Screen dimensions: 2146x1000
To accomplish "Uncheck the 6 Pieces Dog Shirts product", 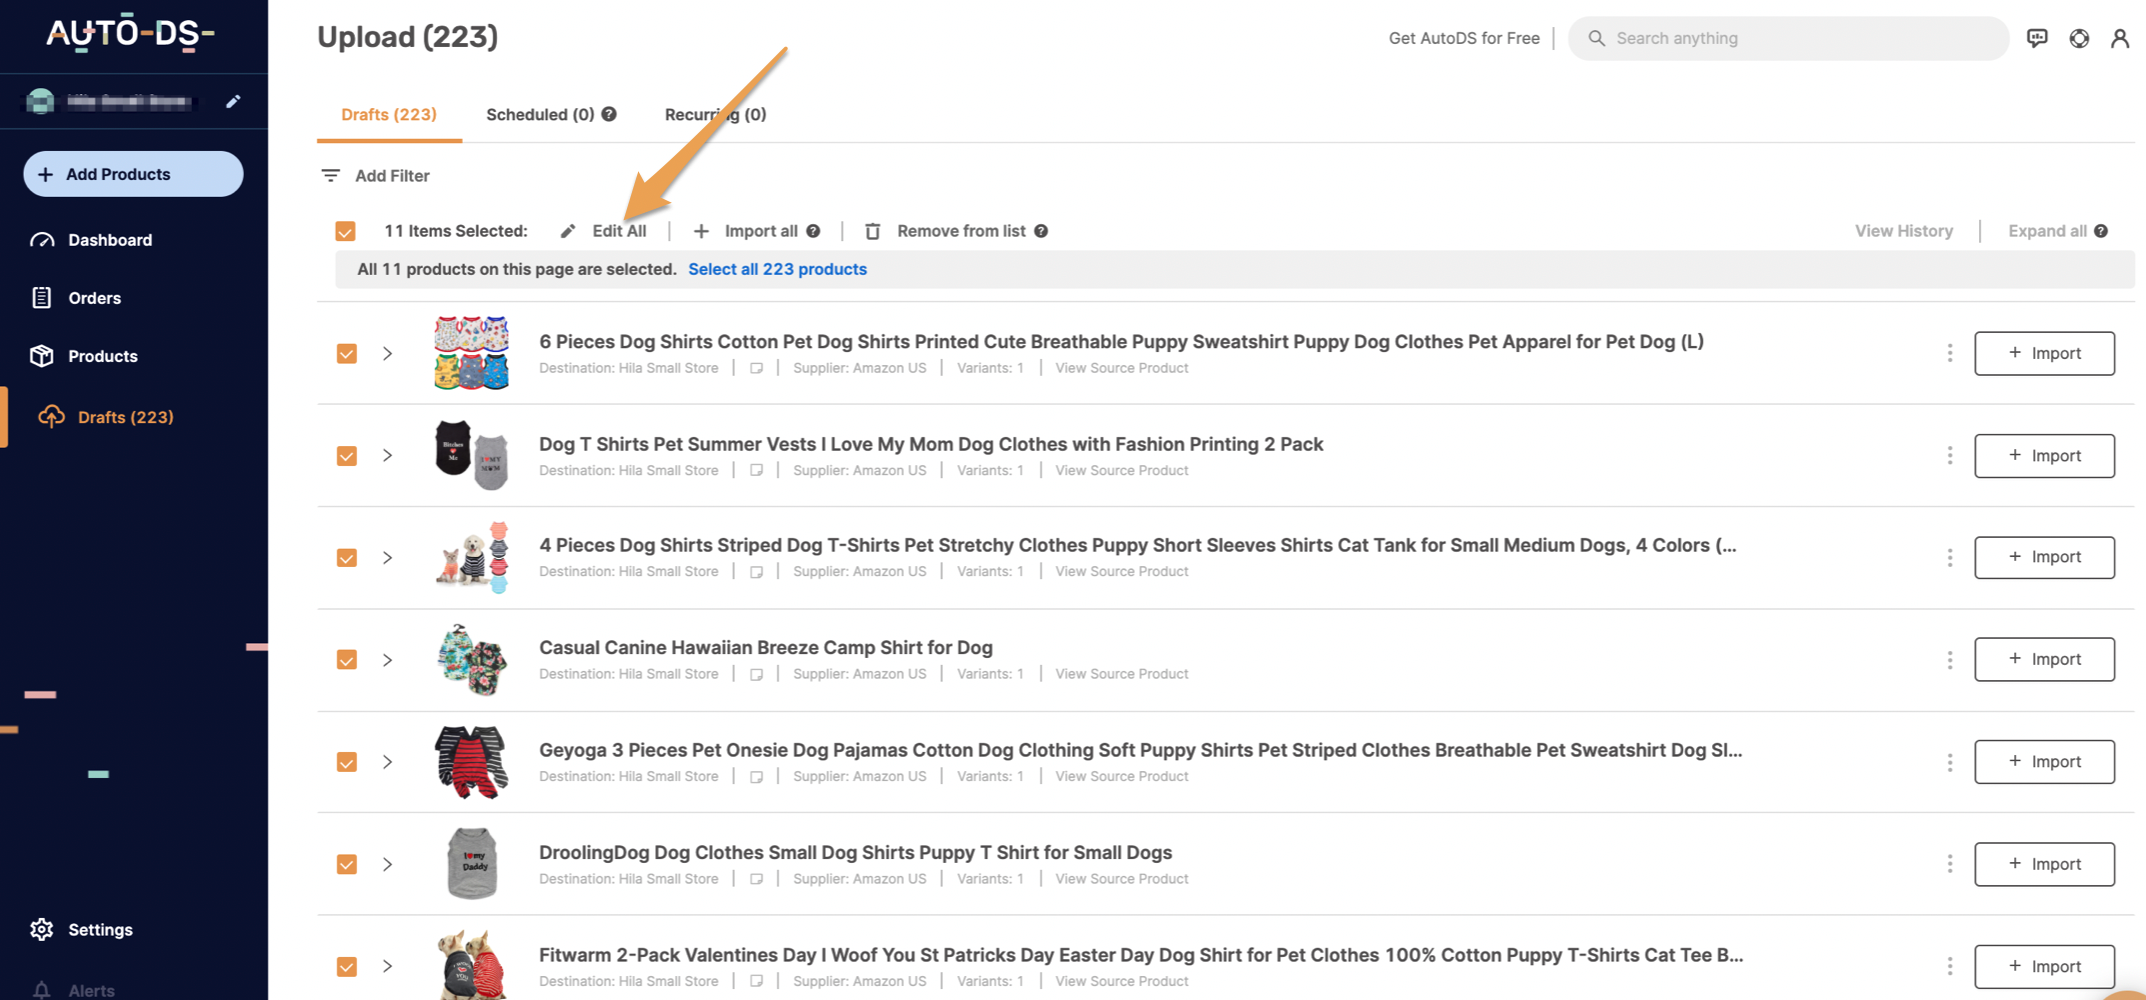I will (x=347, y=353).
